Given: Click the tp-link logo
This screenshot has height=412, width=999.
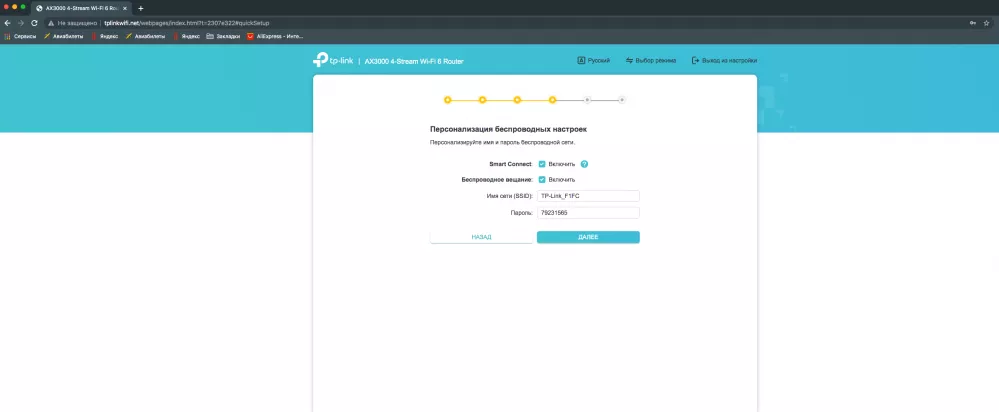Looking at the screenshot, I should click(x=333, y=60).
